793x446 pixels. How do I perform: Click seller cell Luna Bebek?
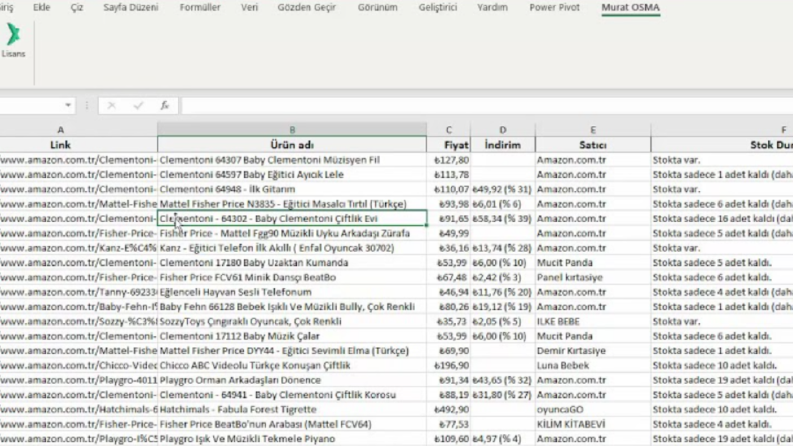pos(593,365)
